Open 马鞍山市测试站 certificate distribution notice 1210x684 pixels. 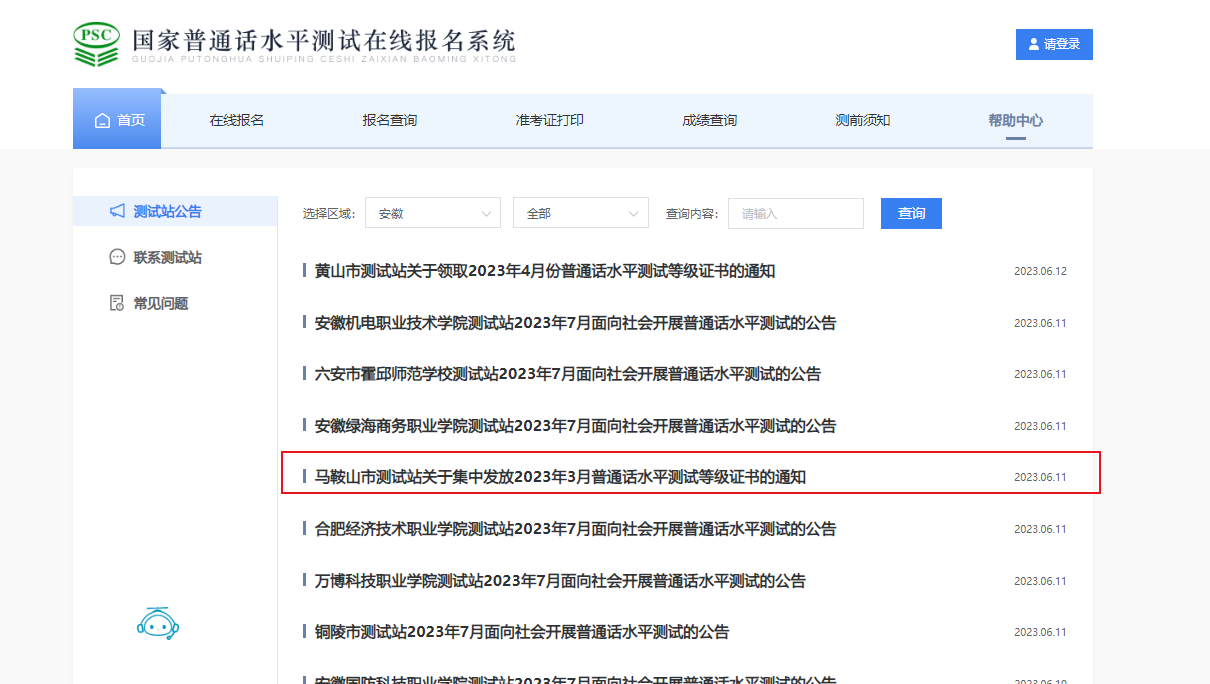click(x=560, y=477)
